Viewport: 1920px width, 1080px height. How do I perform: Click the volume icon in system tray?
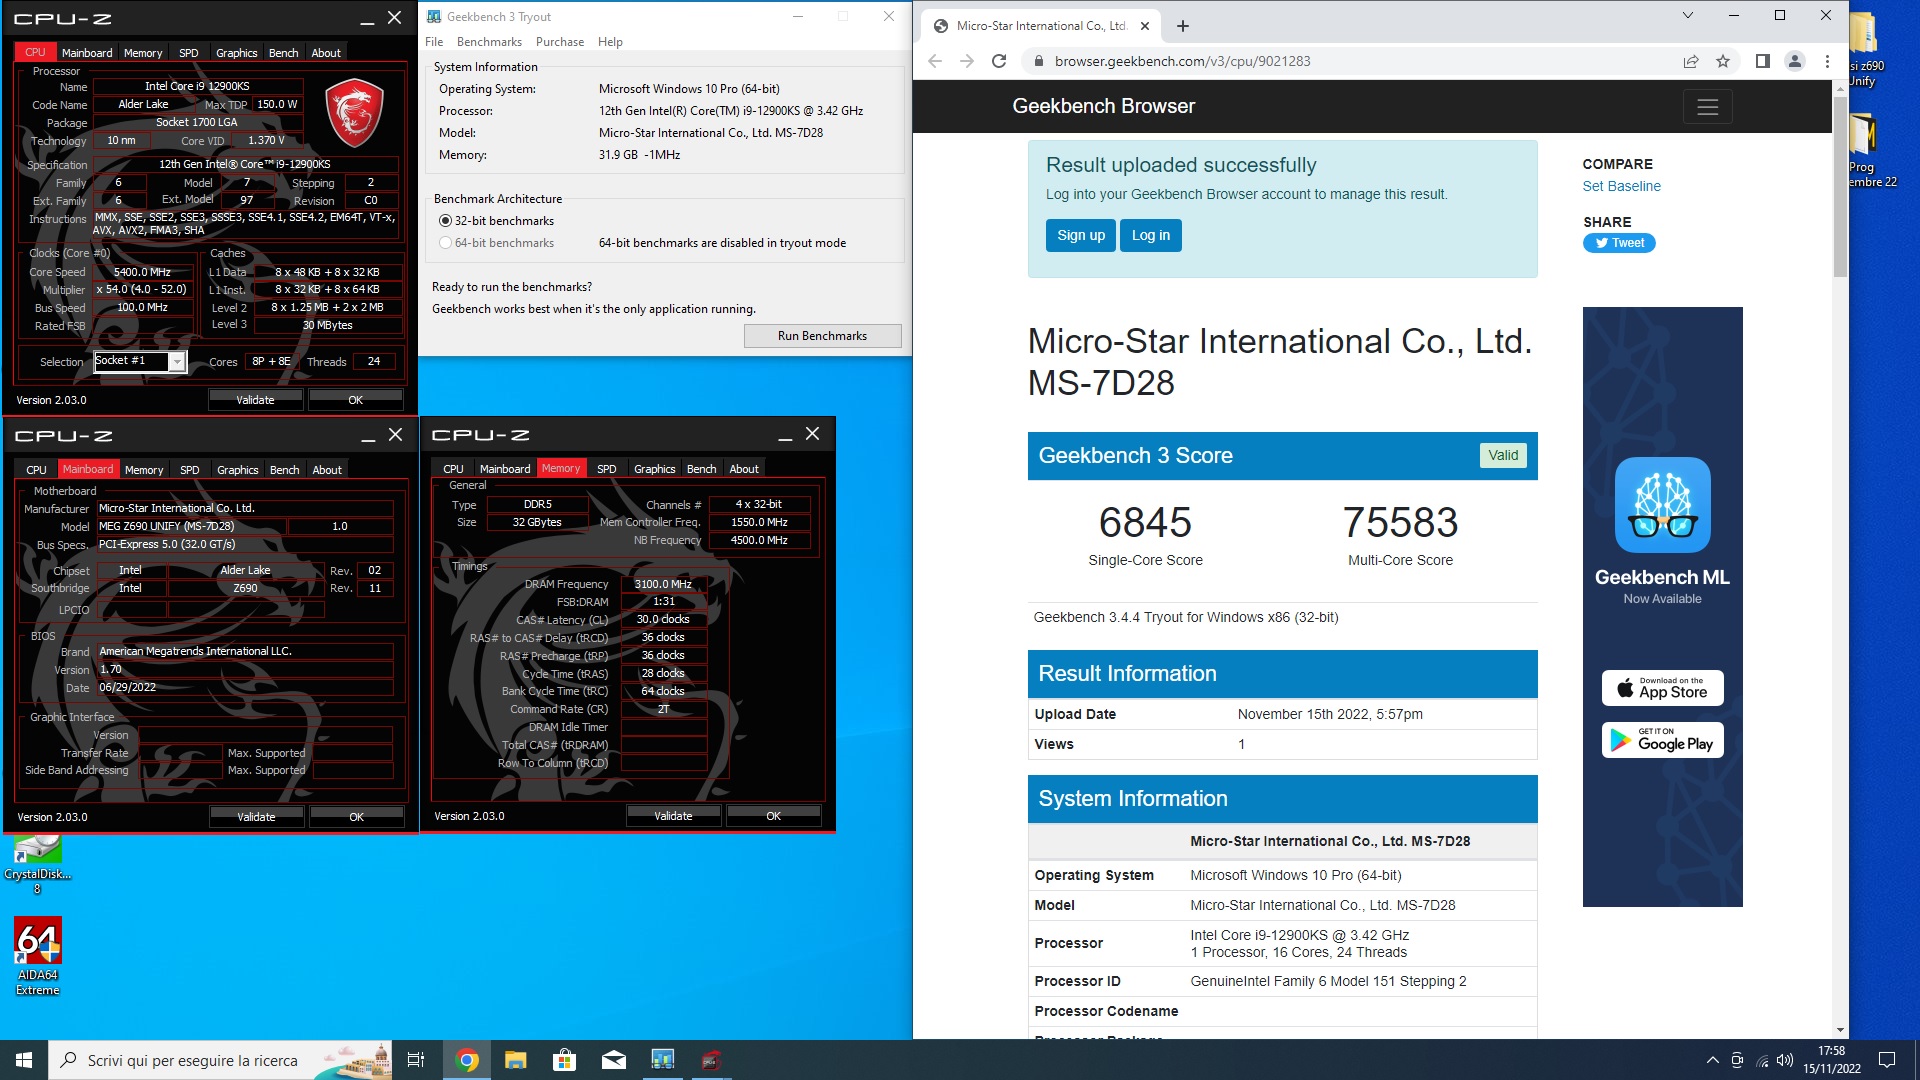click(1785, 1060)
